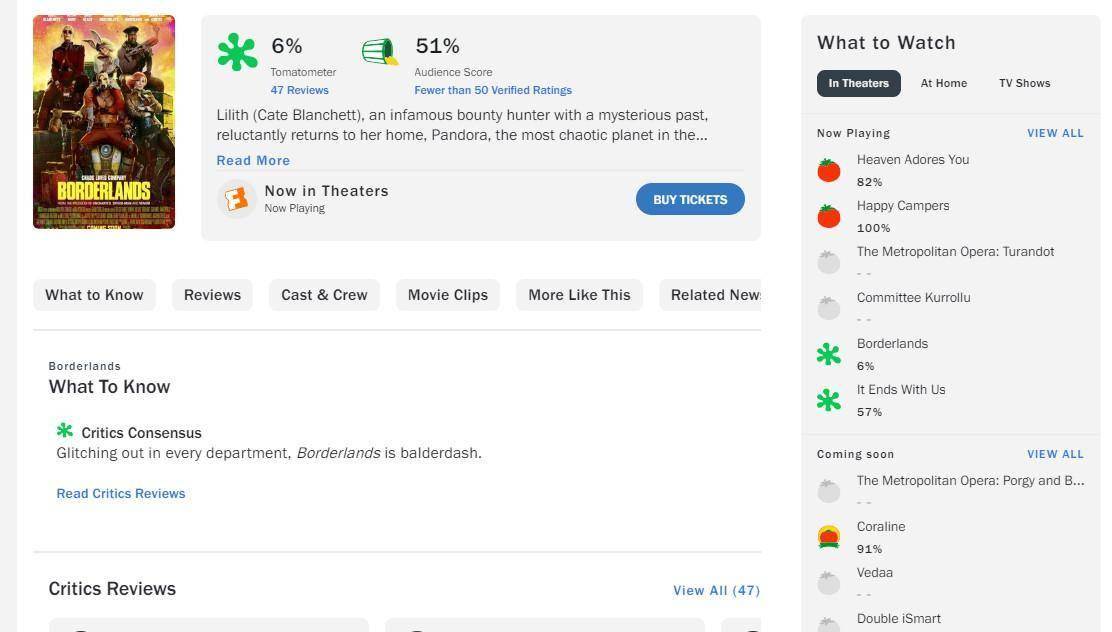The width and height of the screenshot is (1112, 632).
Task: Select the In Theaters toggle in What to Watch
Action: [x=858, y=83]
